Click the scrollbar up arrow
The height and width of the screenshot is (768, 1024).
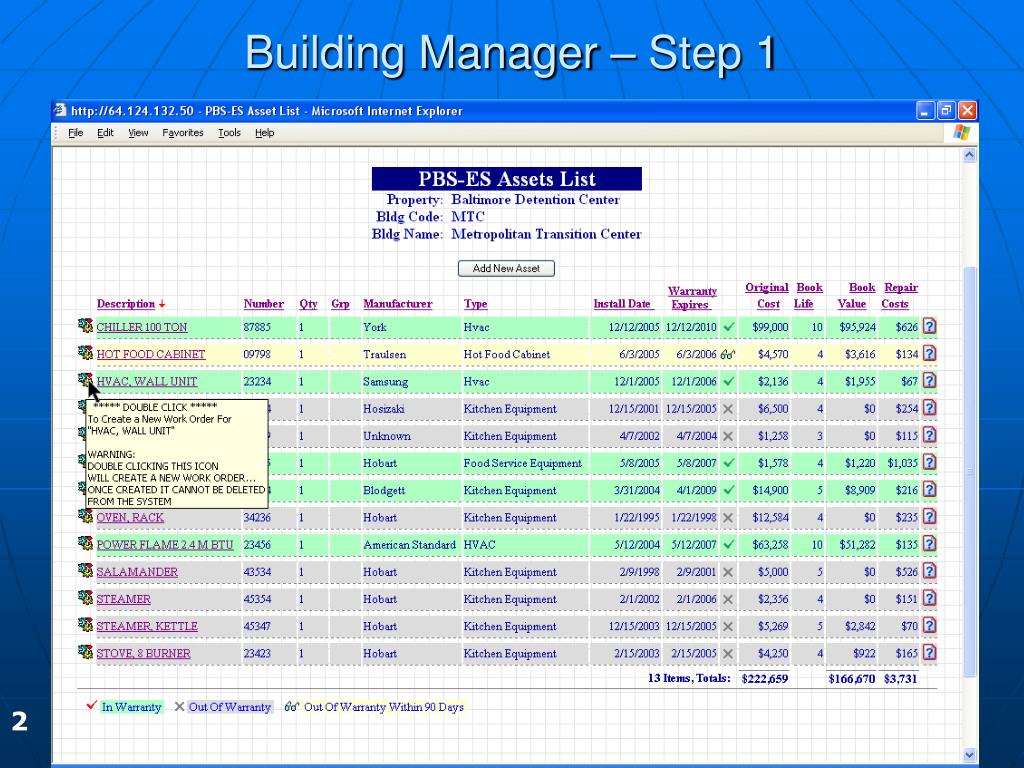[x=969, y=155]
